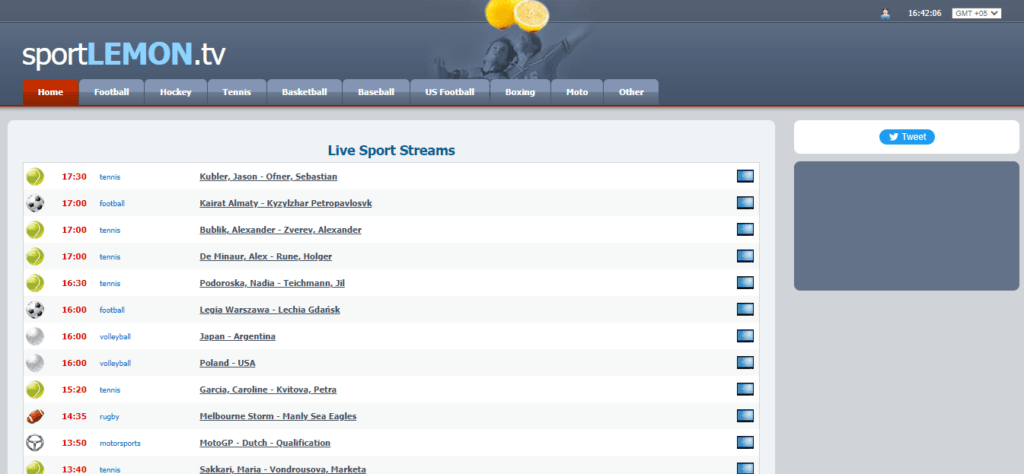1024x474 pixels.
Task: Click the Tweet button
Action: click(906, 137)
